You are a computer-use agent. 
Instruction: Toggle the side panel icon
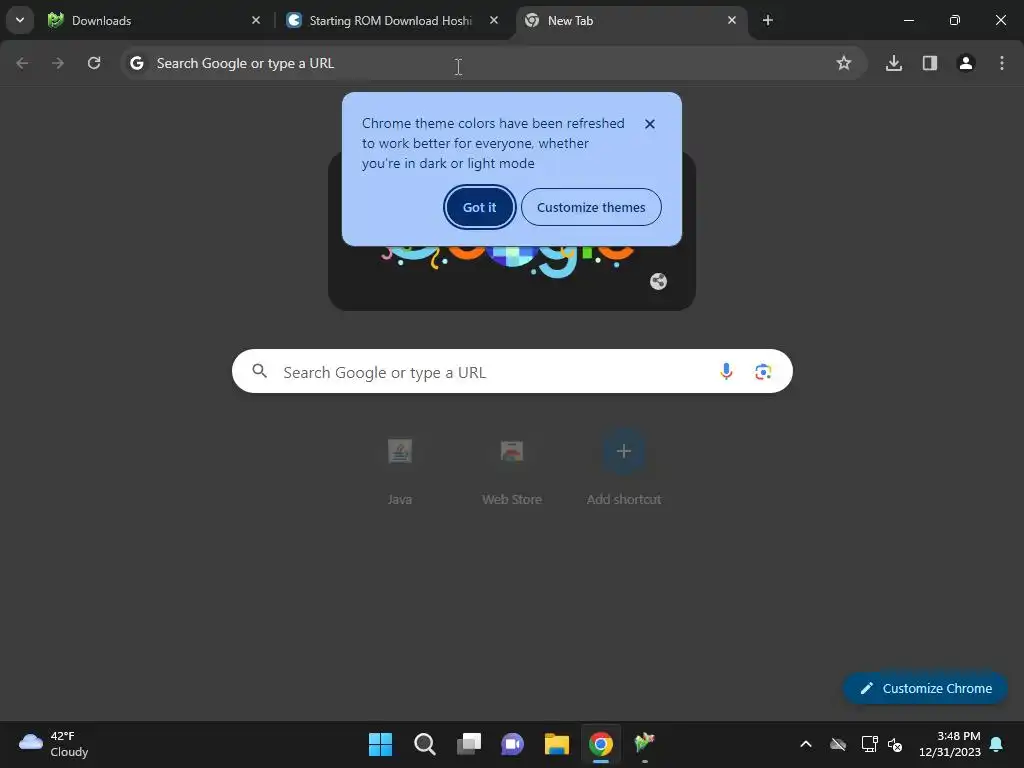click(930, 63)
